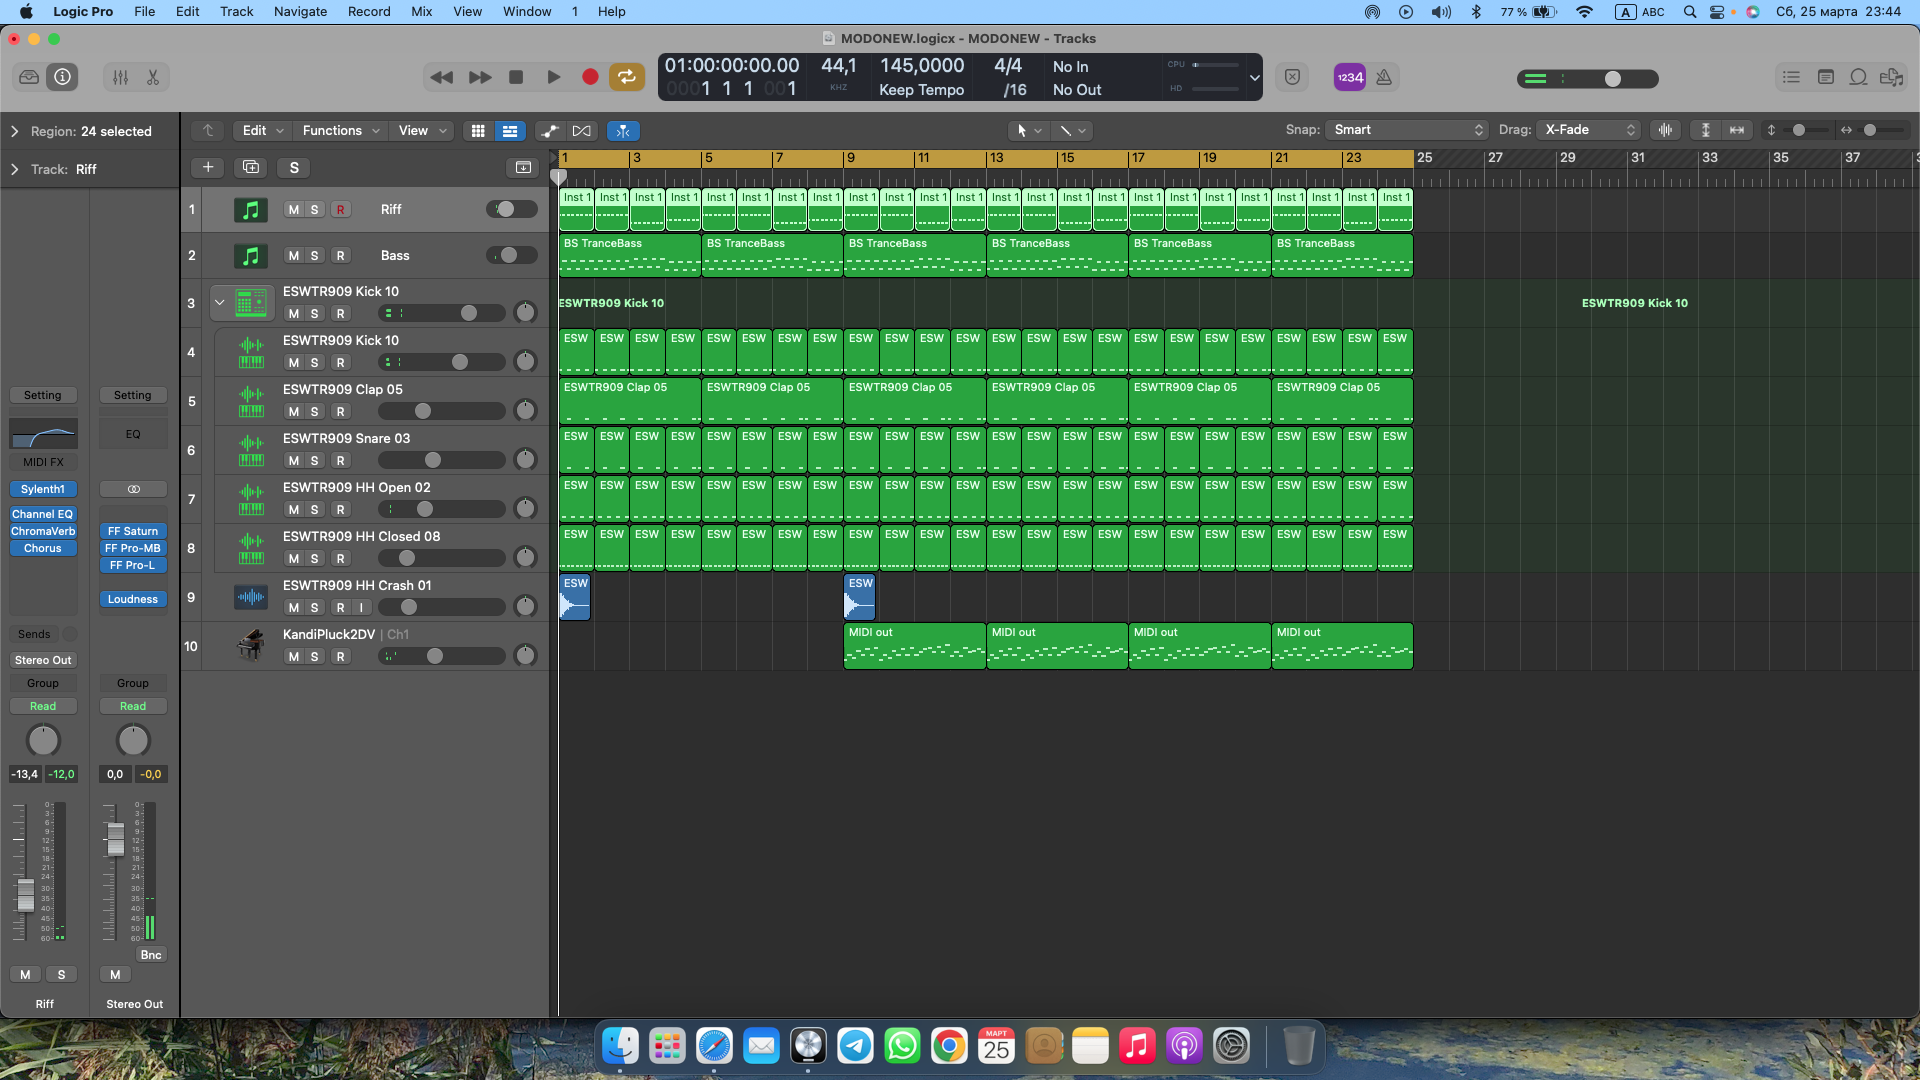Open the Loop Browser icon
This screenshot has height=1080, width=1920.
(x=1858, y=77)
